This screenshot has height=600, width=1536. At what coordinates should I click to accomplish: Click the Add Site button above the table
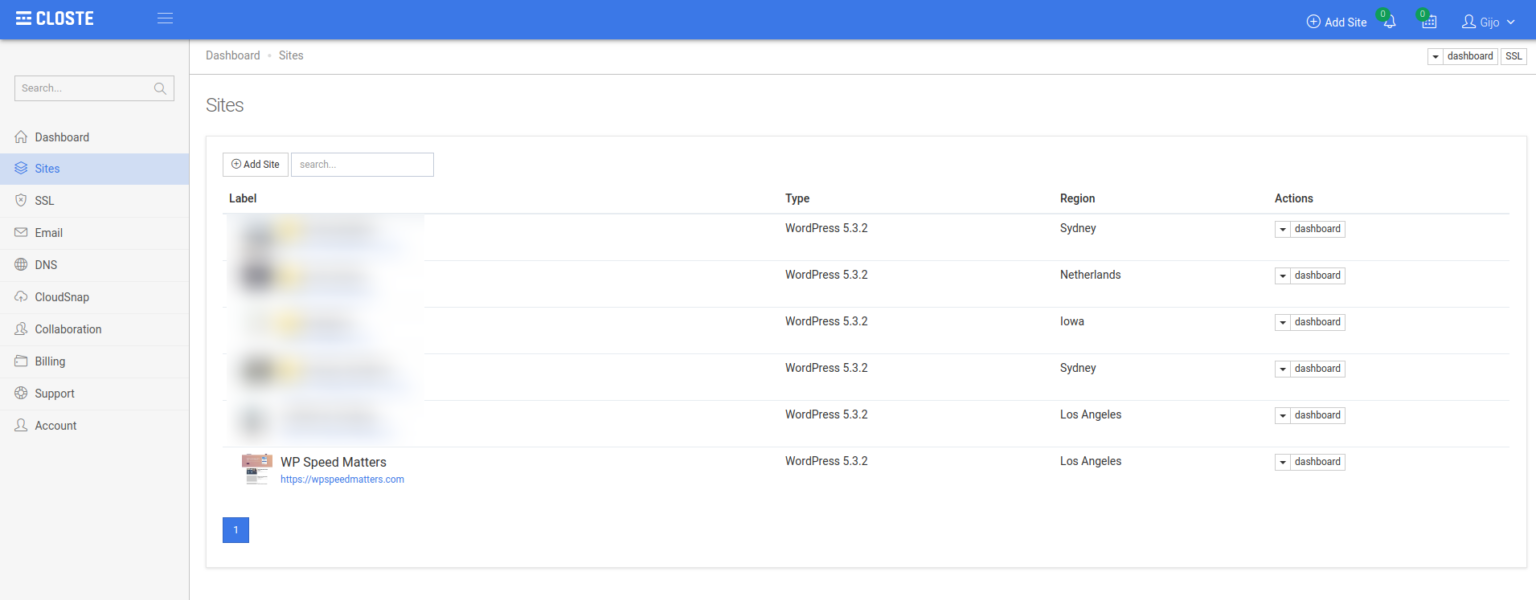pos(255,164)
